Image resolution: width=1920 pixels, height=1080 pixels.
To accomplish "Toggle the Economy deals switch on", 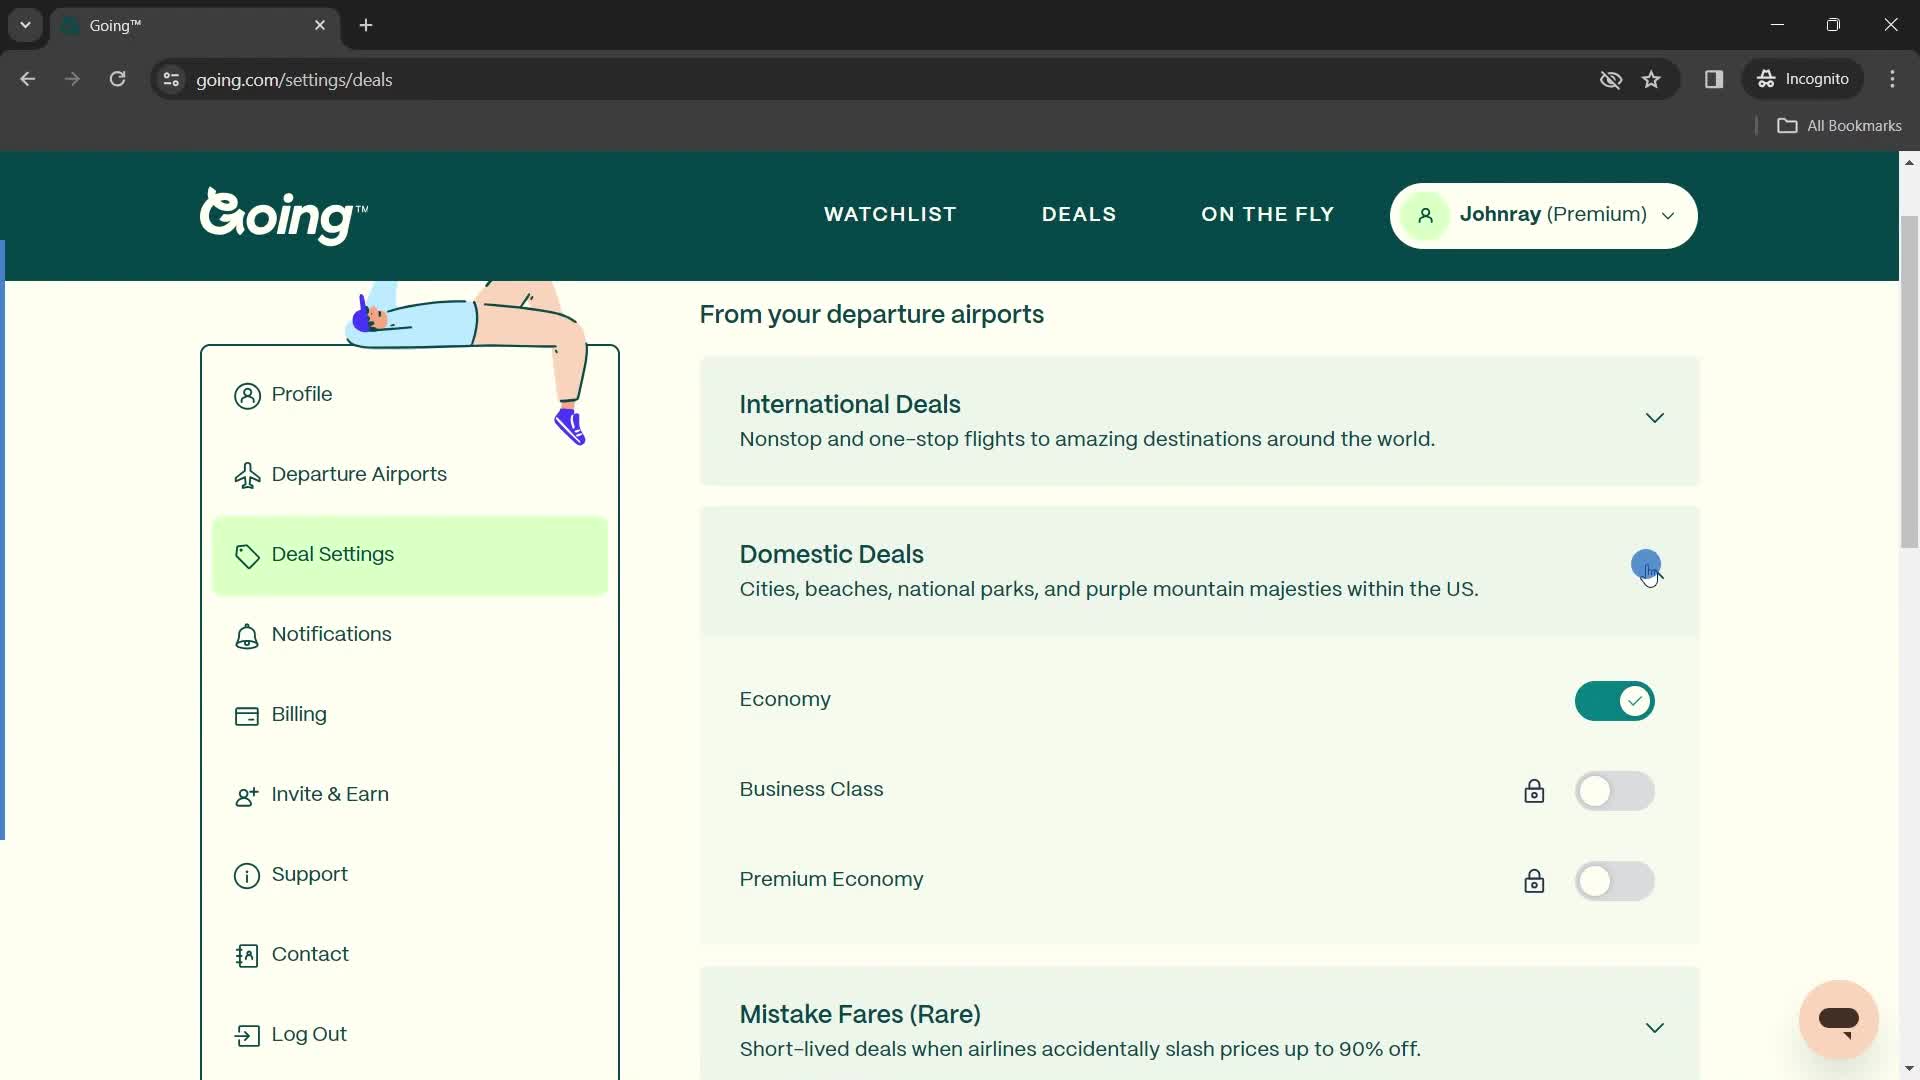I will click(x=1614, y=700).
